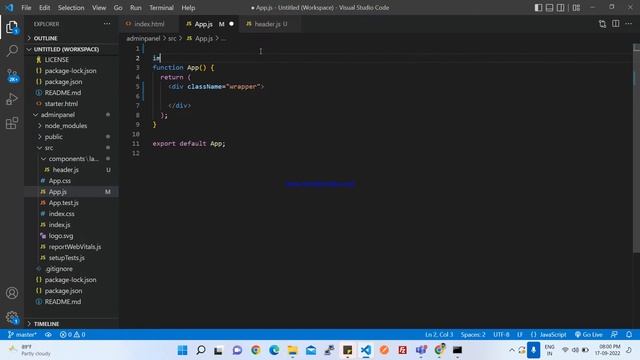Toggle the primary side bar layout button

(x=538, y=8)
